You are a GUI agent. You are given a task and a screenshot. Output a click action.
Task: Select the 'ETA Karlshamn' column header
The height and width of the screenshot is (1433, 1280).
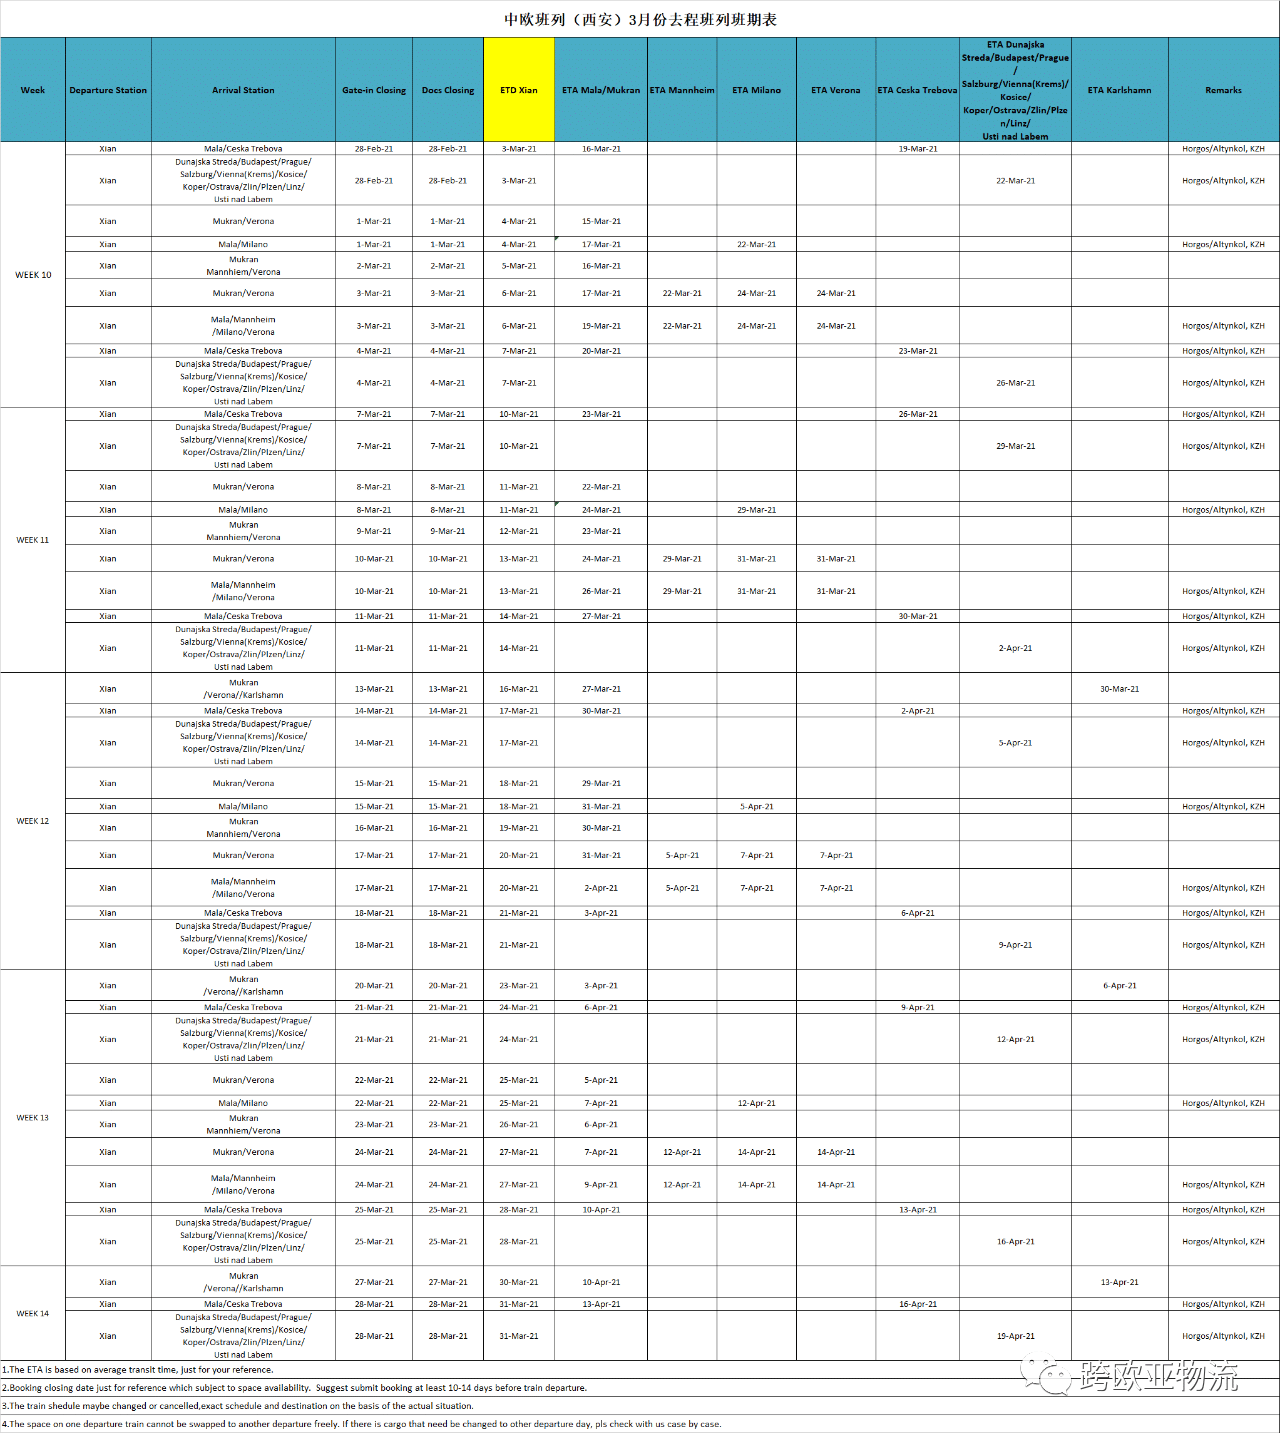click(x=1119, y=90)
